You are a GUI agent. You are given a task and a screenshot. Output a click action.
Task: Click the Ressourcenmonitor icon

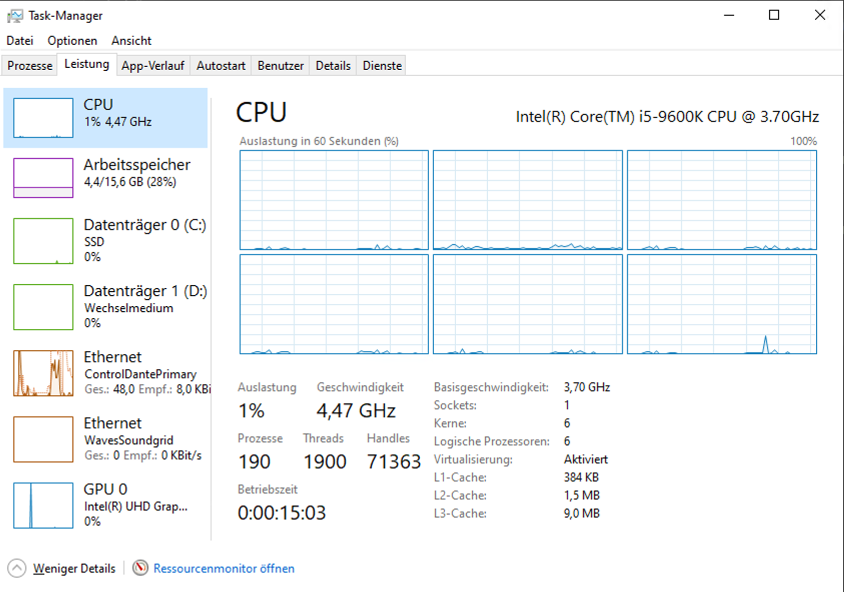[x=140, y=568]
